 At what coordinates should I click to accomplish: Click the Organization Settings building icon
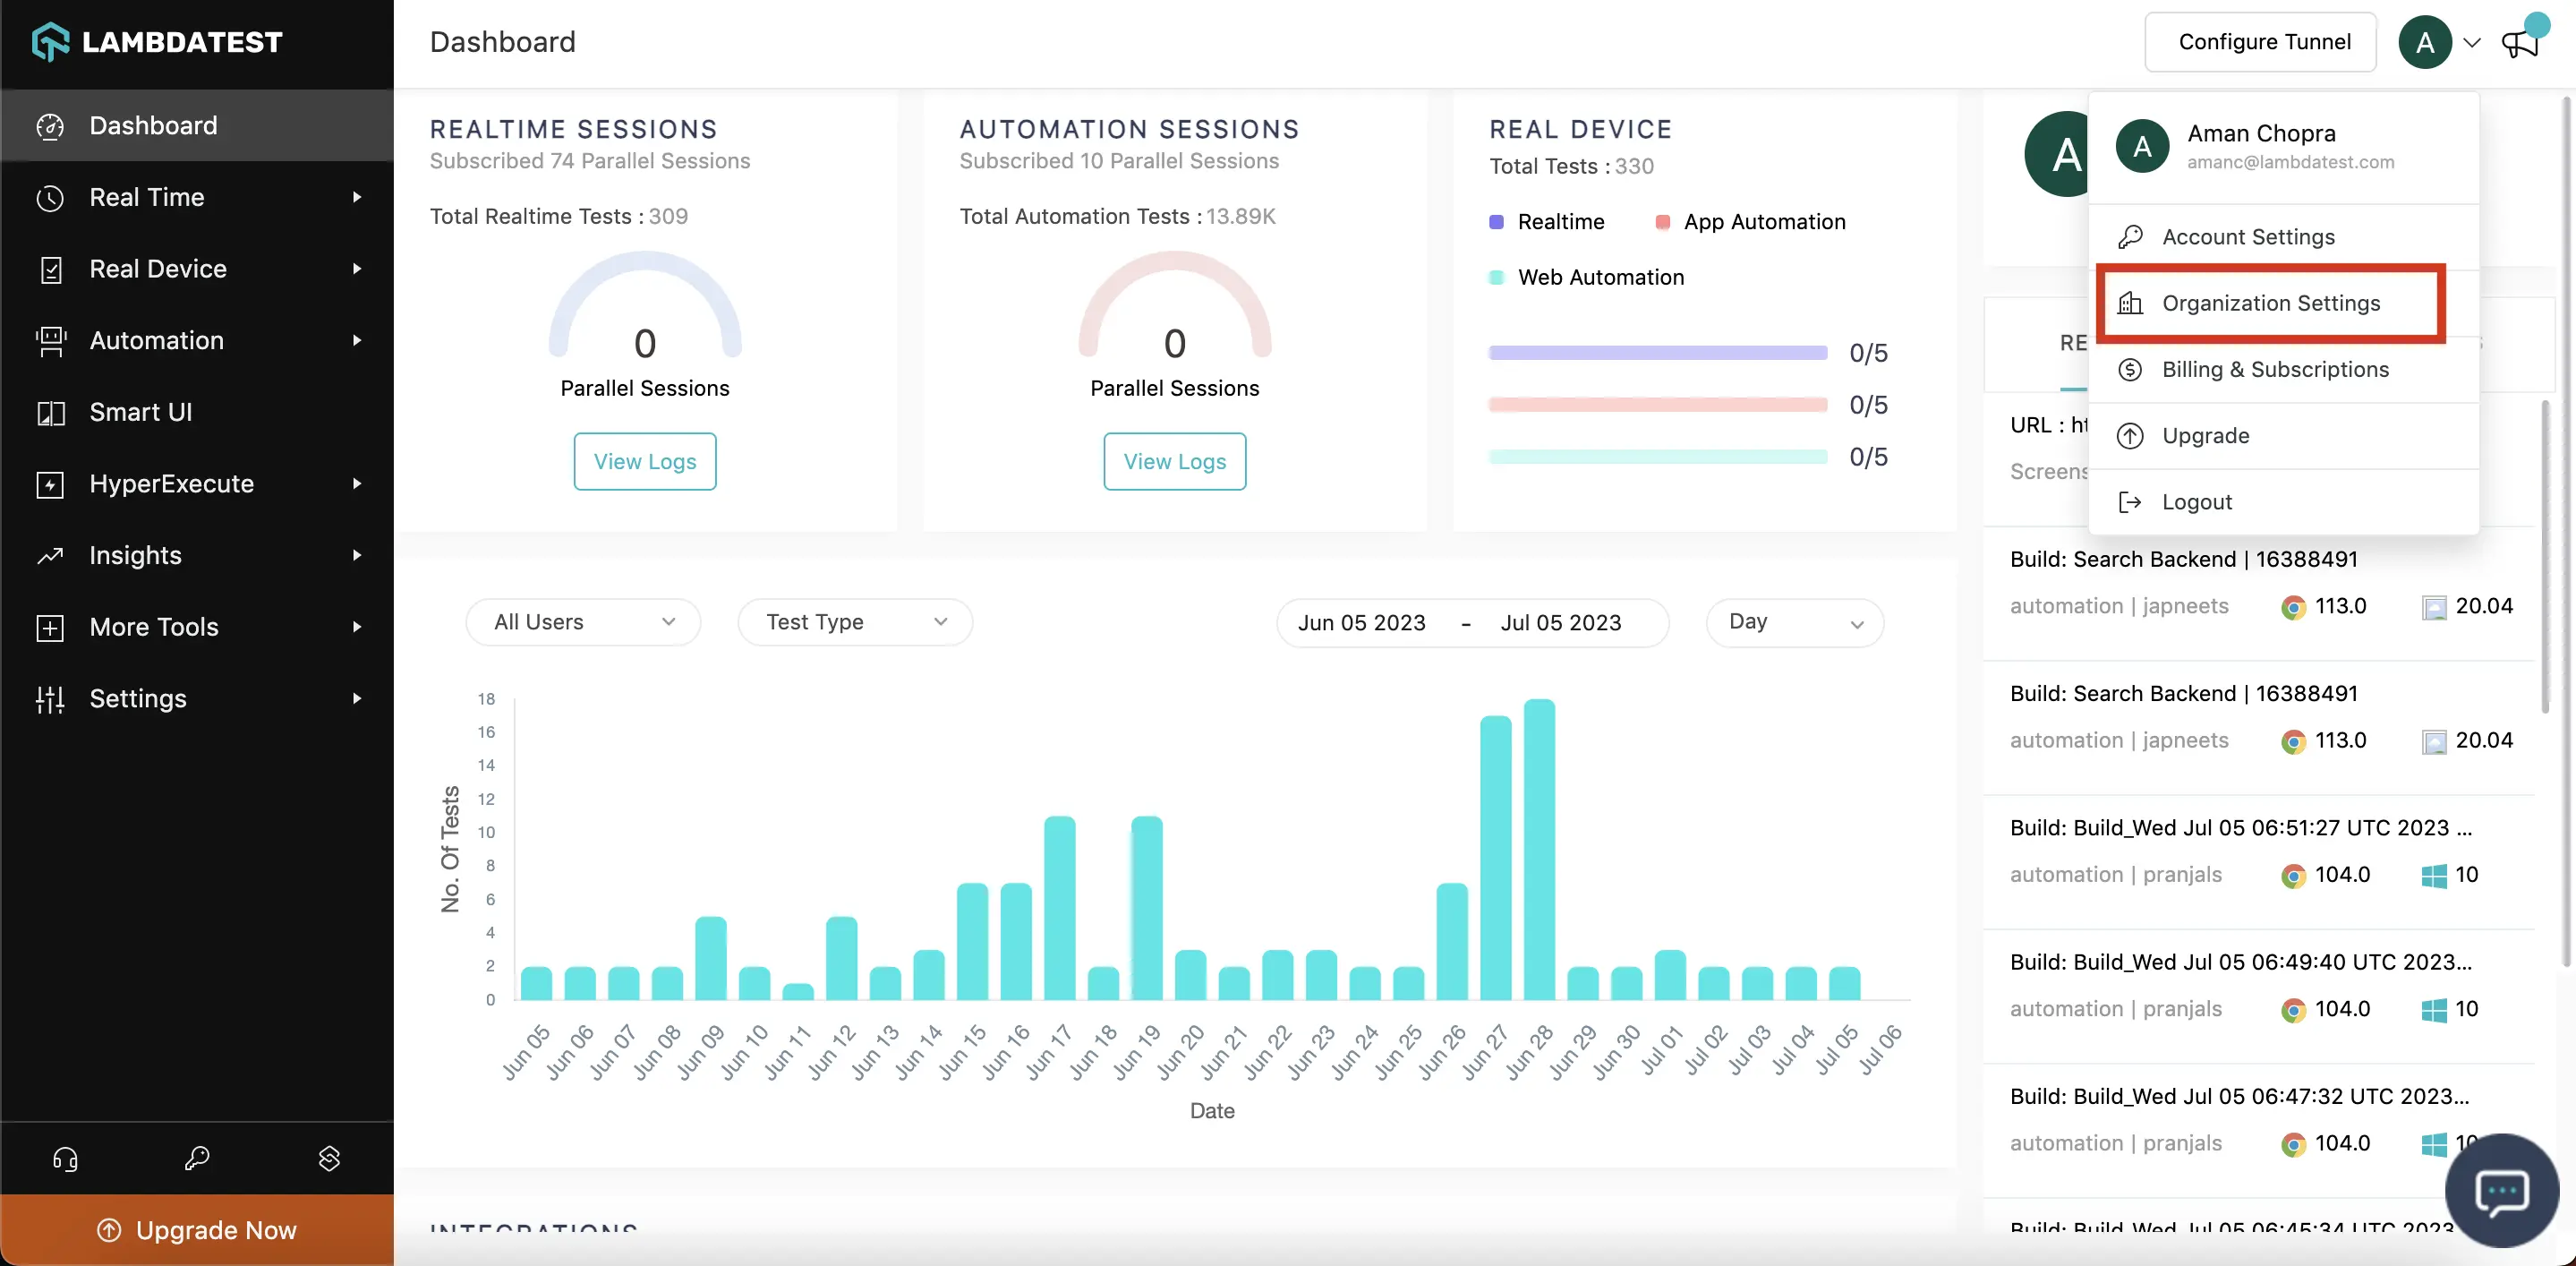pos(2130,303)
